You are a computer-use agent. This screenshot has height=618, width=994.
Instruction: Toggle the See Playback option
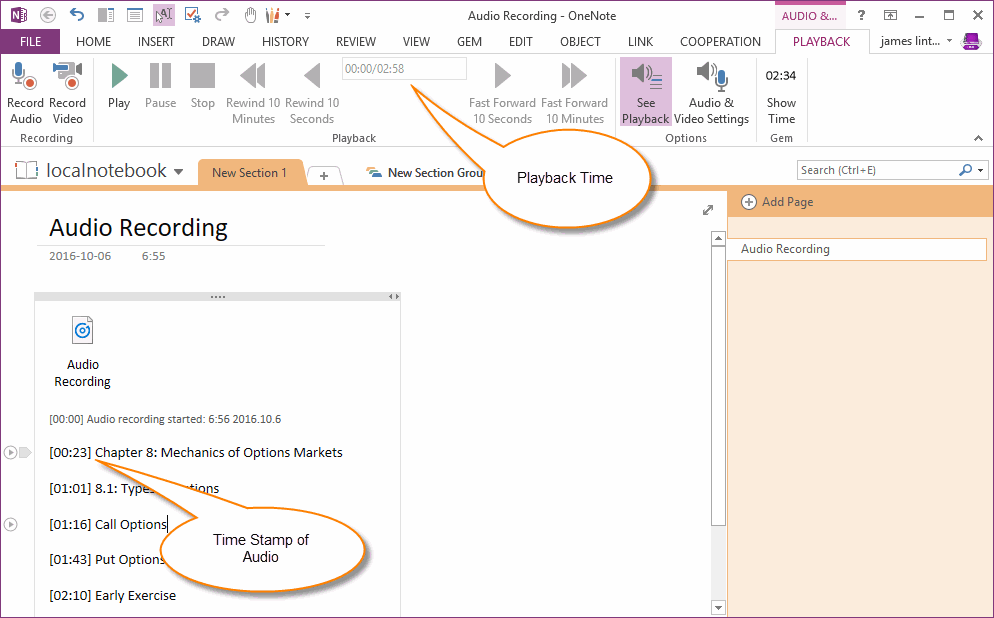tap(645, 93)
